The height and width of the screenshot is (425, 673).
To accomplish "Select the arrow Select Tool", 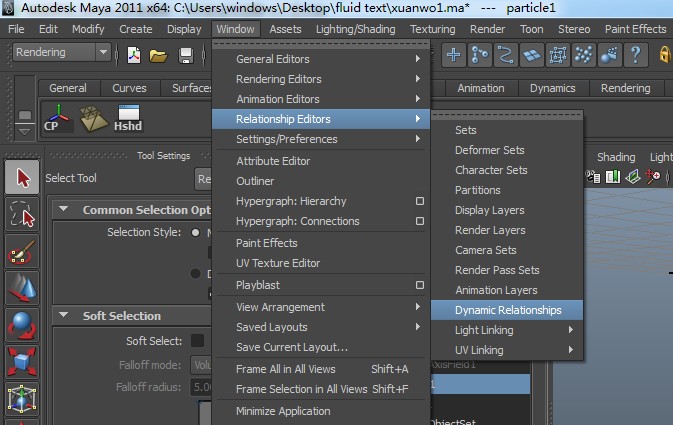I will point(22,177).
